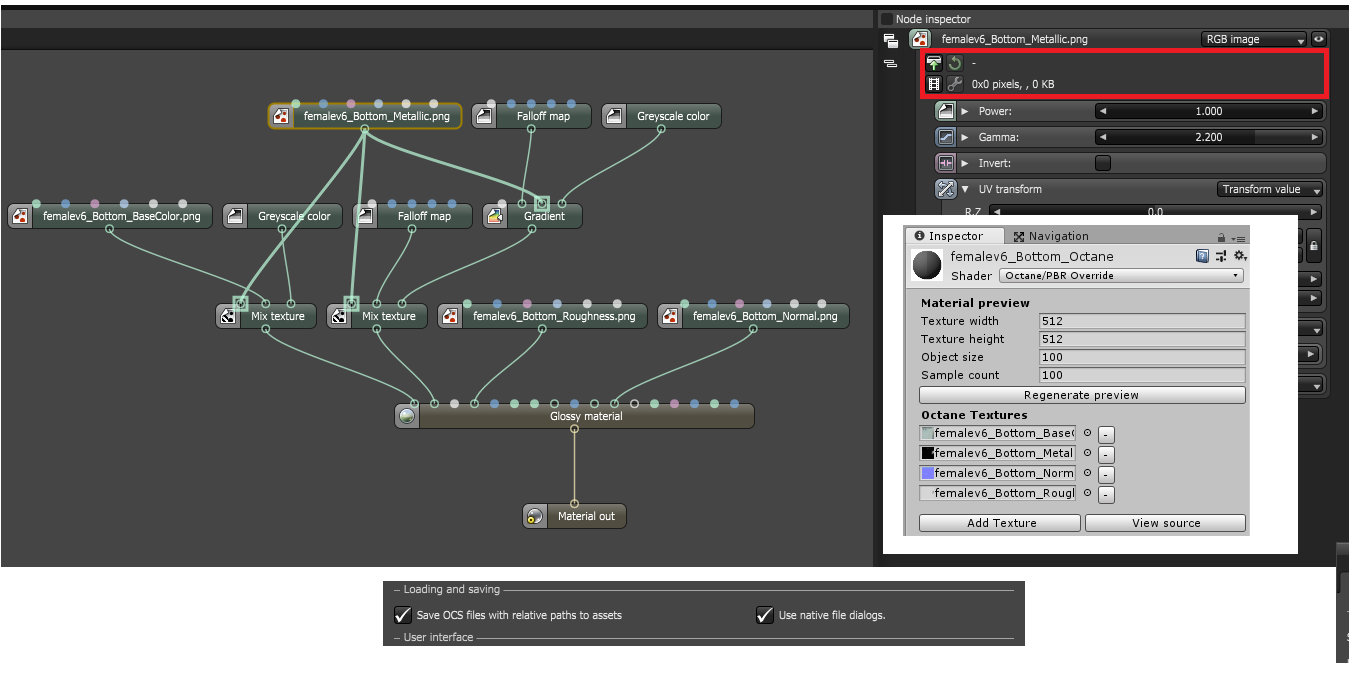Click the View source button
1349x684 pixels.
click(x=1166, y=523)
